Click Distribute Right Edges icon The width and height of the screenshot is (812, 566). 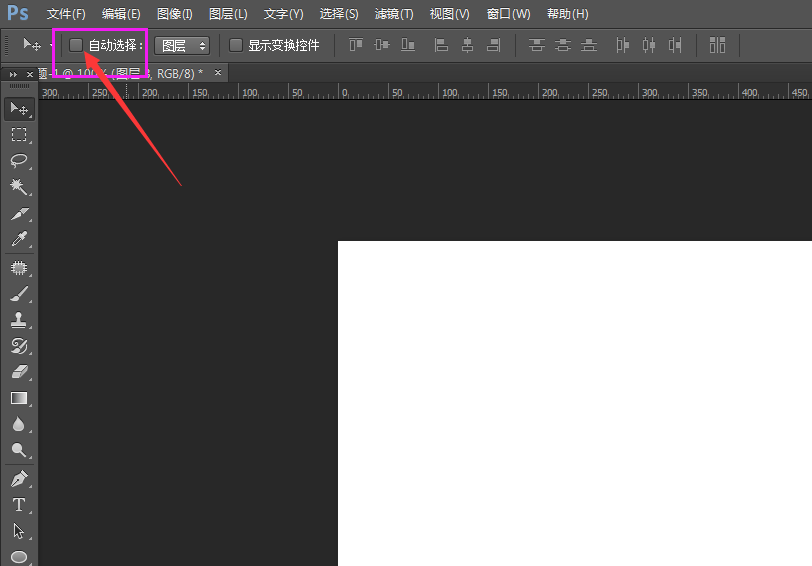tap(675, 45)
